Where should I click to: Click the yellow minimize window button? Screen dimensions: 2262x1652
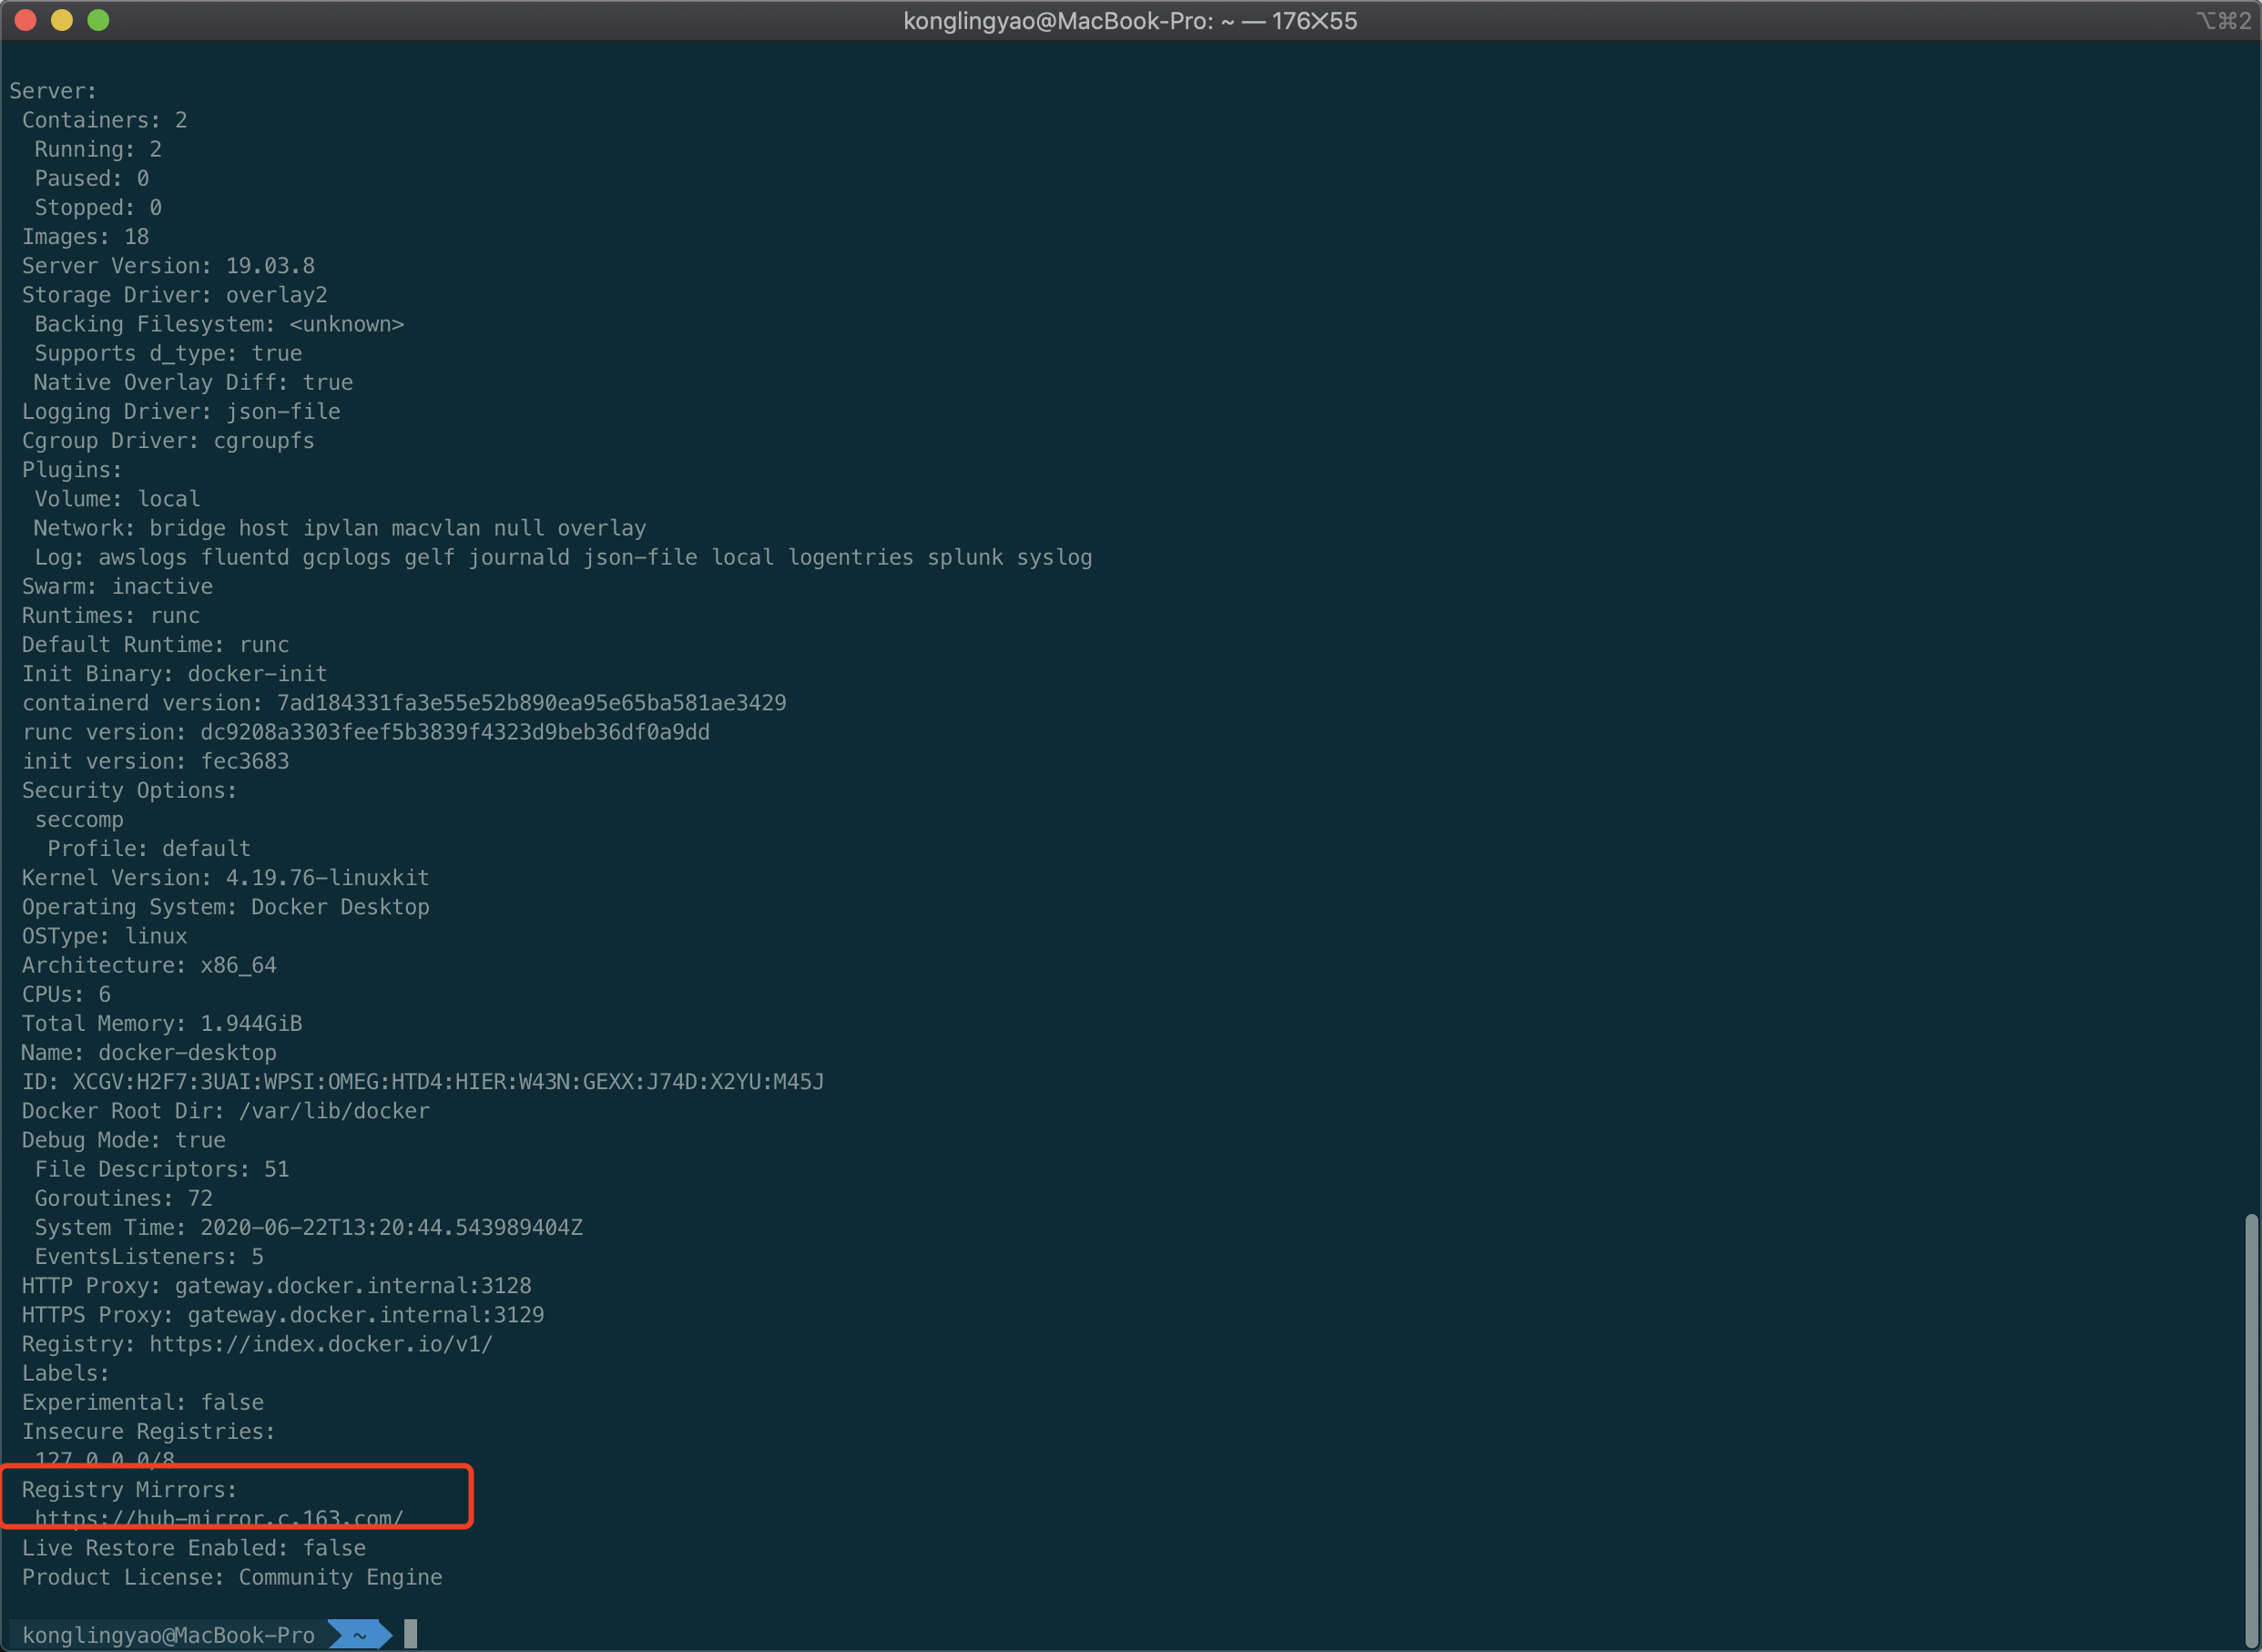(62, 20)
